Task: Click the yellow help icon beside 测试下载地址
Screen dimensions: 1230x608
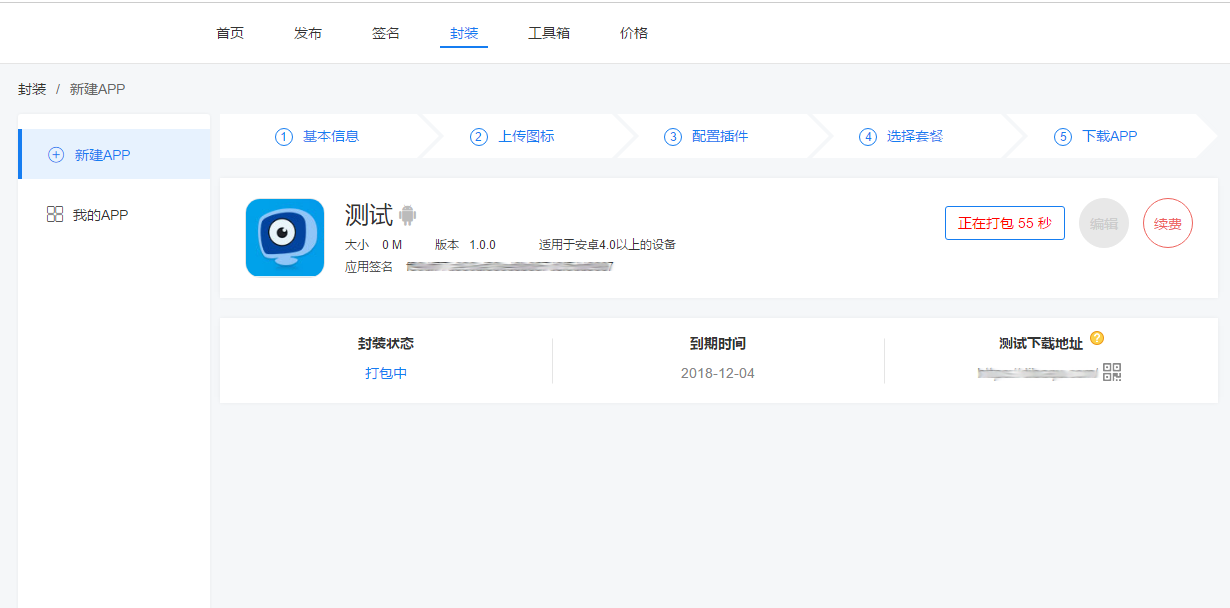Action: click(x=1097, y=338)
